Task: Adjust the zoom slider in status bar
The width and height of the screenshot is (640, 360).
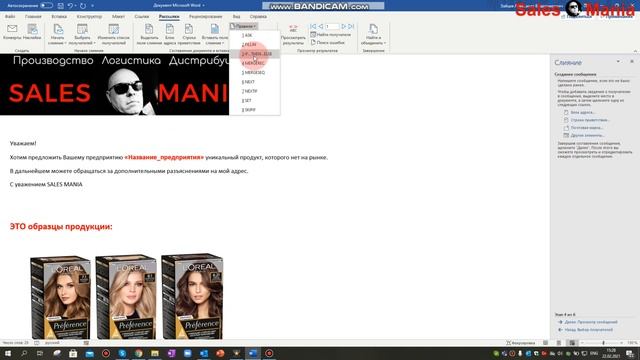Action: tap(603, 343)
